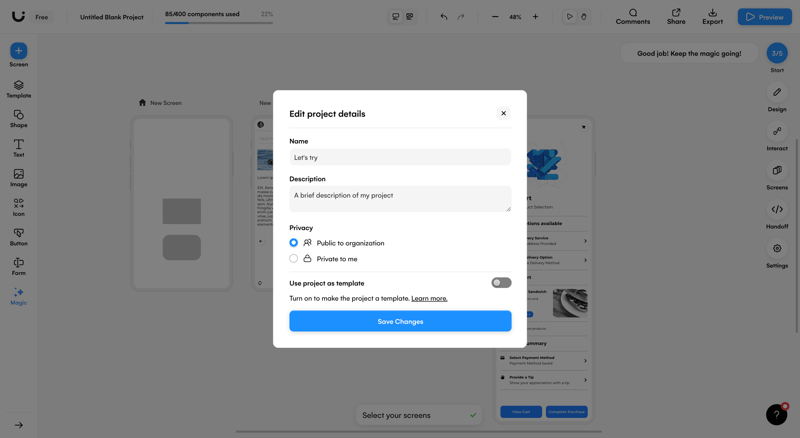Select the pointer play tool
The image size is (800, 438).
569,17
